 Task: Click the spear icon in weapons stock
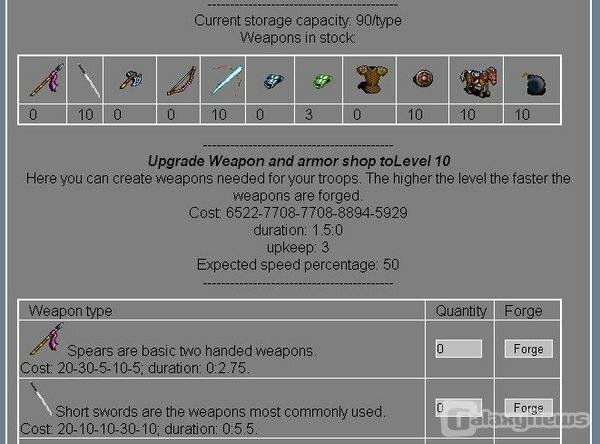pos(47,80)
